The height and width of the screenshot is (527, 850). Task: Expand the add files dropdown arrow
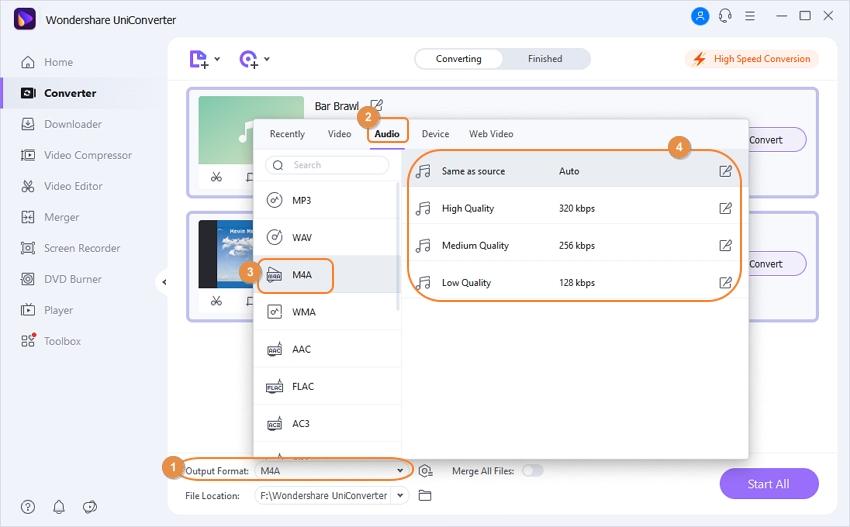point(217,59)
